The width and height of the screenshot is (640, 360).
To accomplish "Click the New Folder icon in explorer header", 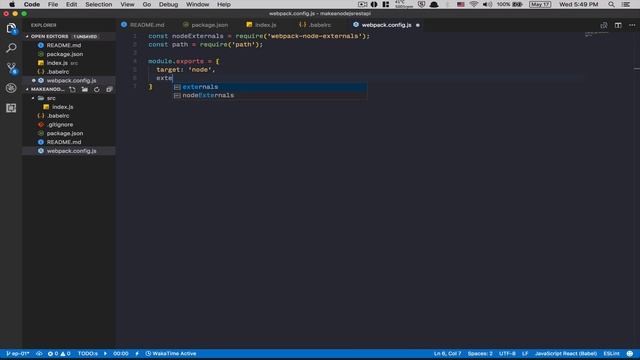I will (x=84, y=89).
